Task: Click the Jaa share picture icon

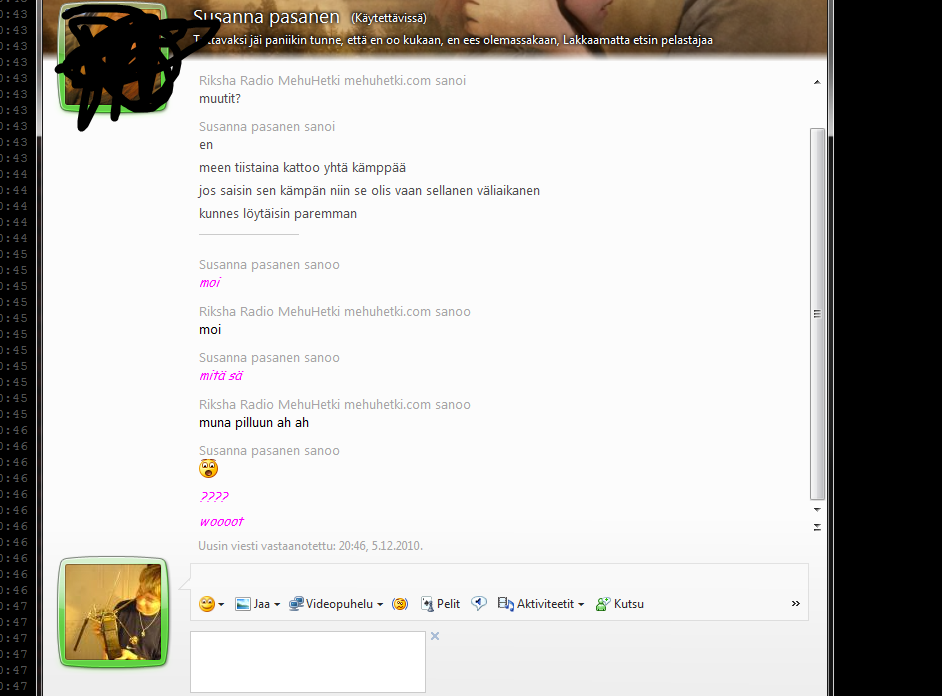Action: point(243,604)
